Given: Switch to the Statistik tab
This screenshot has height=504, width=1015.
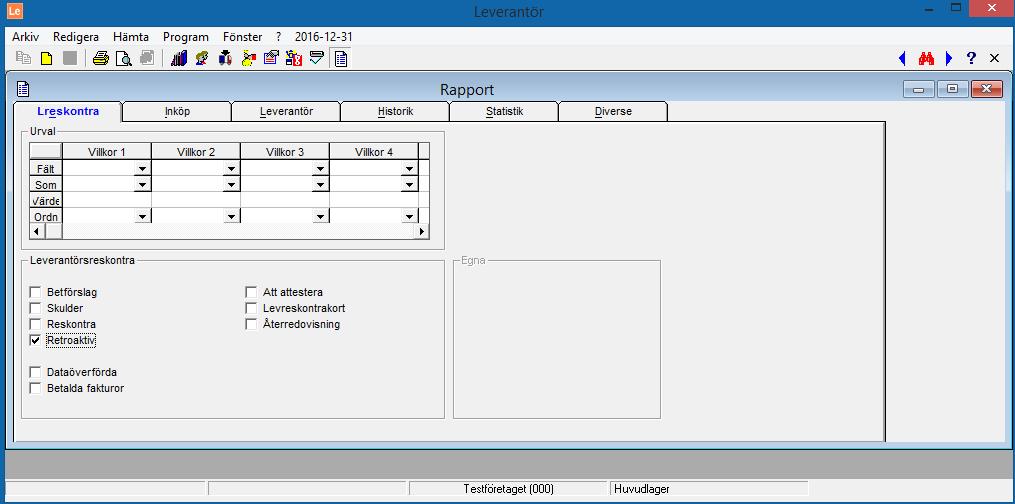Looking at the screenshot, I should [x=504, y=111].
